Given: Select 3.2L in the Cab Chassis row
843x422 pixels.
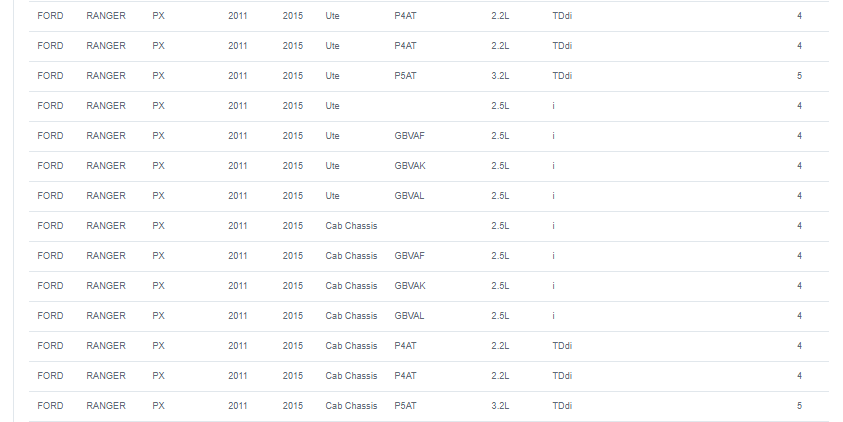Looking at the screenshot, I should [499, 406].
